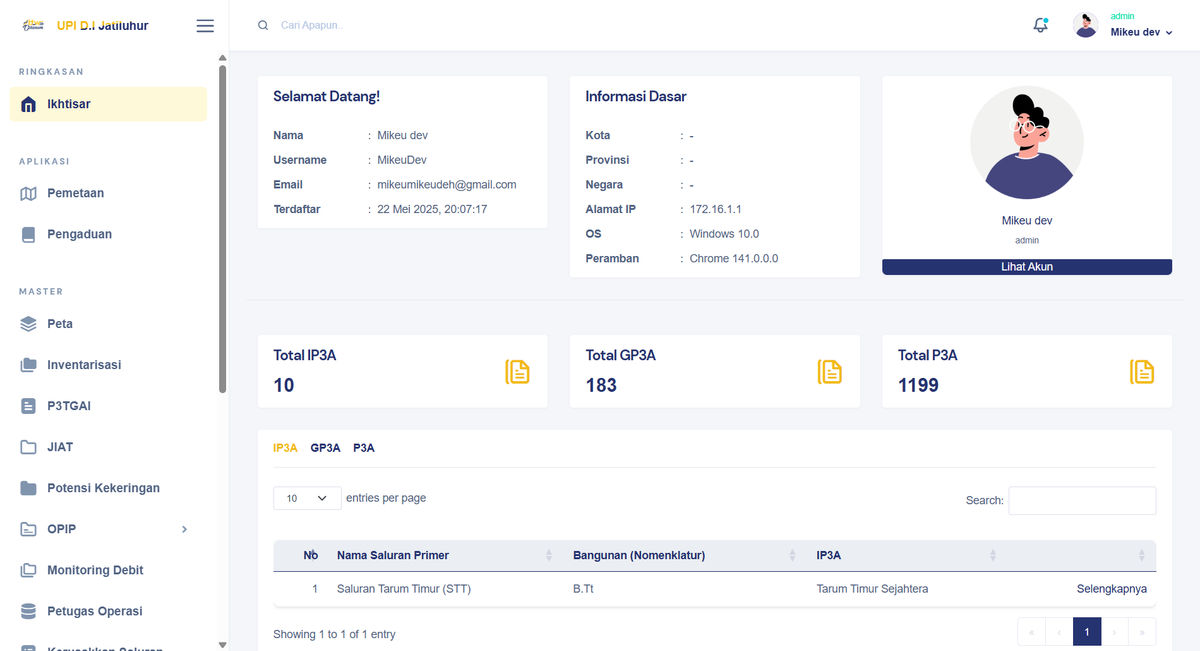Switch to the GP3A tab
This screenshot has height=651, width=1200.
point(325,448)
